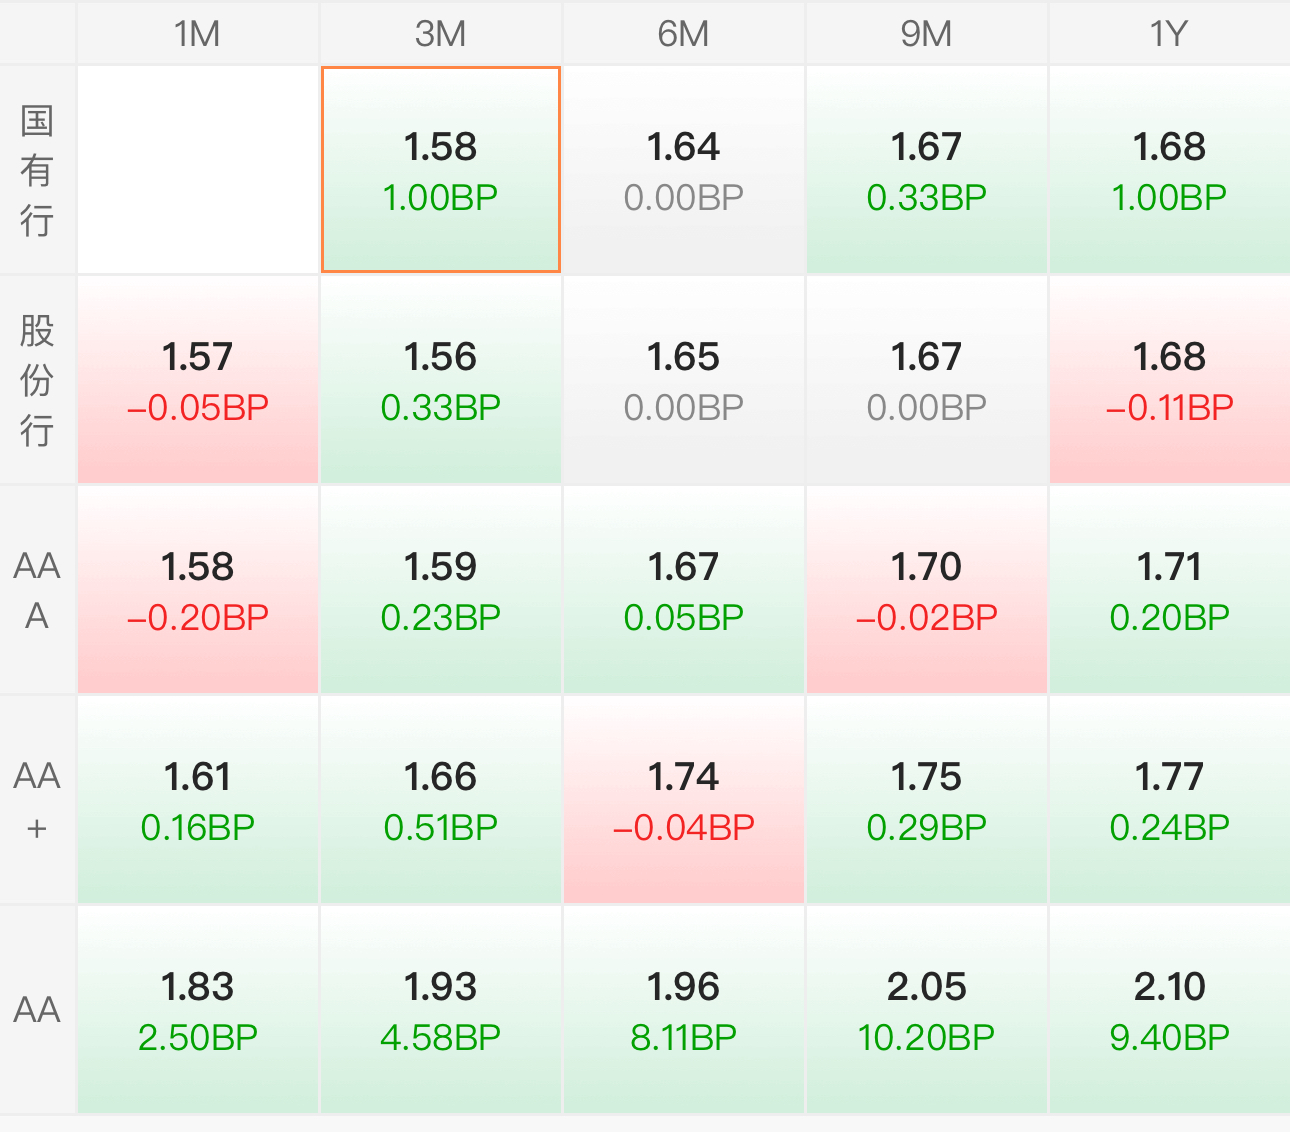Click the AA+ 6M cell showing 1.74

[x=684, y=800]
